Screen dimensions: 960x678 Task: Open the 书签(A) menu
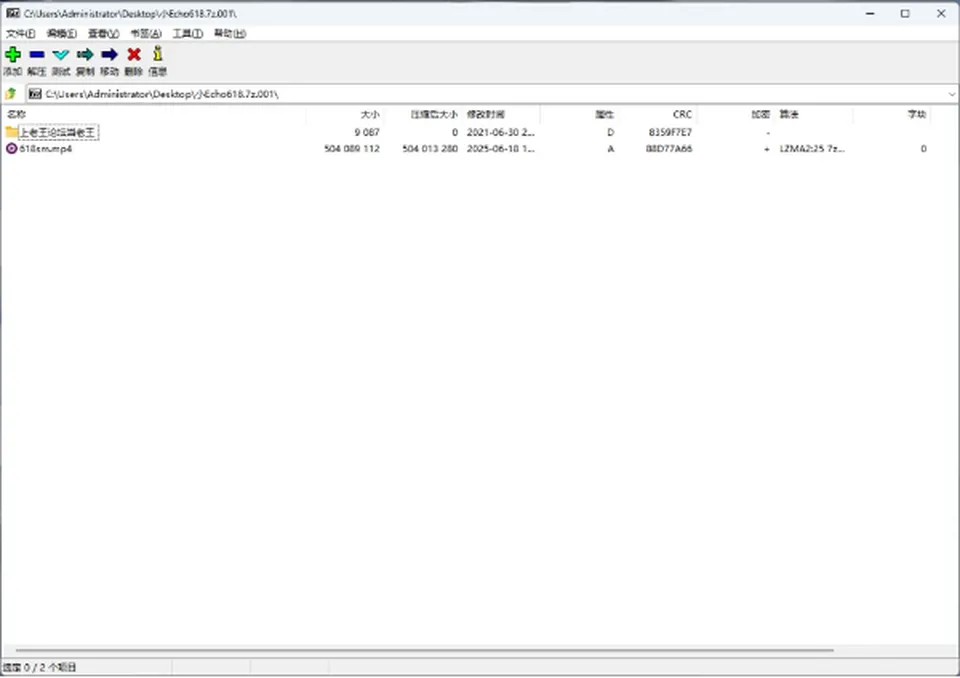click(146, 33)
